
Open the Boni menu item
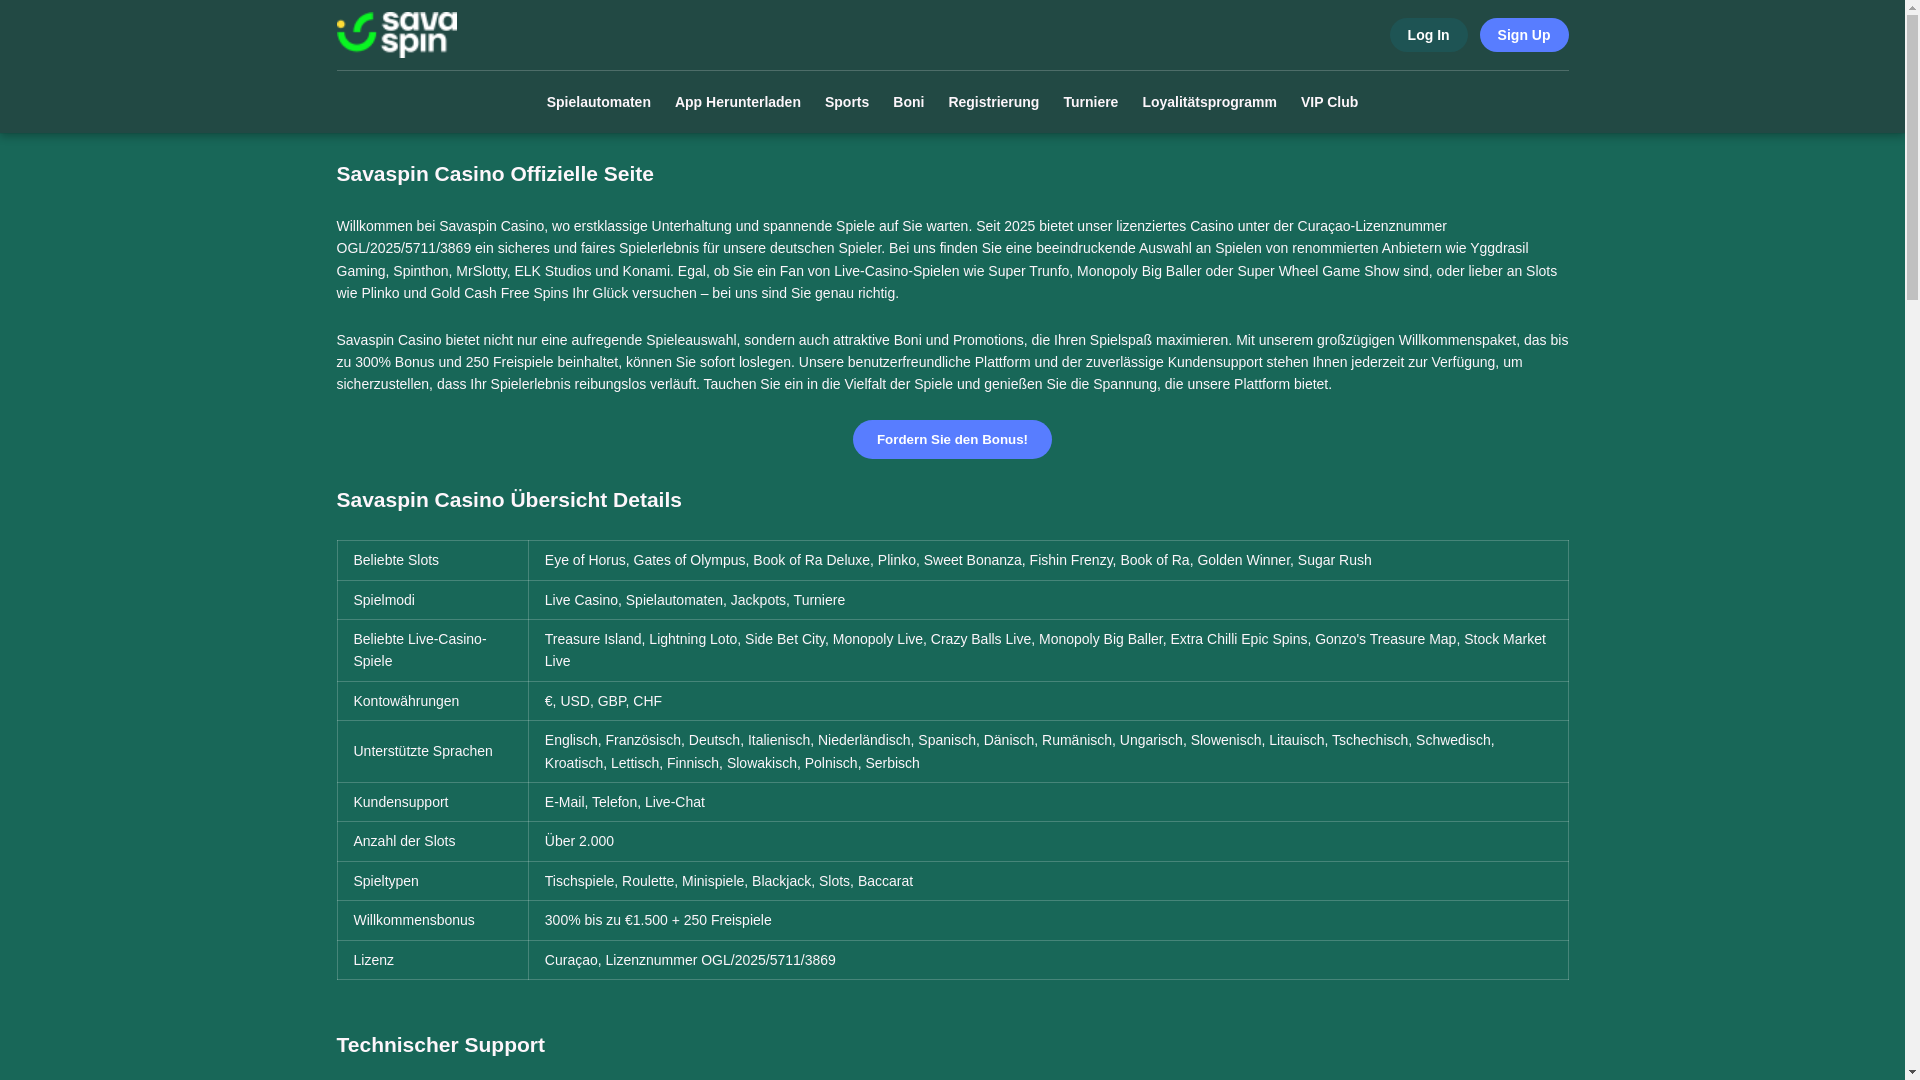click(908, 102)
